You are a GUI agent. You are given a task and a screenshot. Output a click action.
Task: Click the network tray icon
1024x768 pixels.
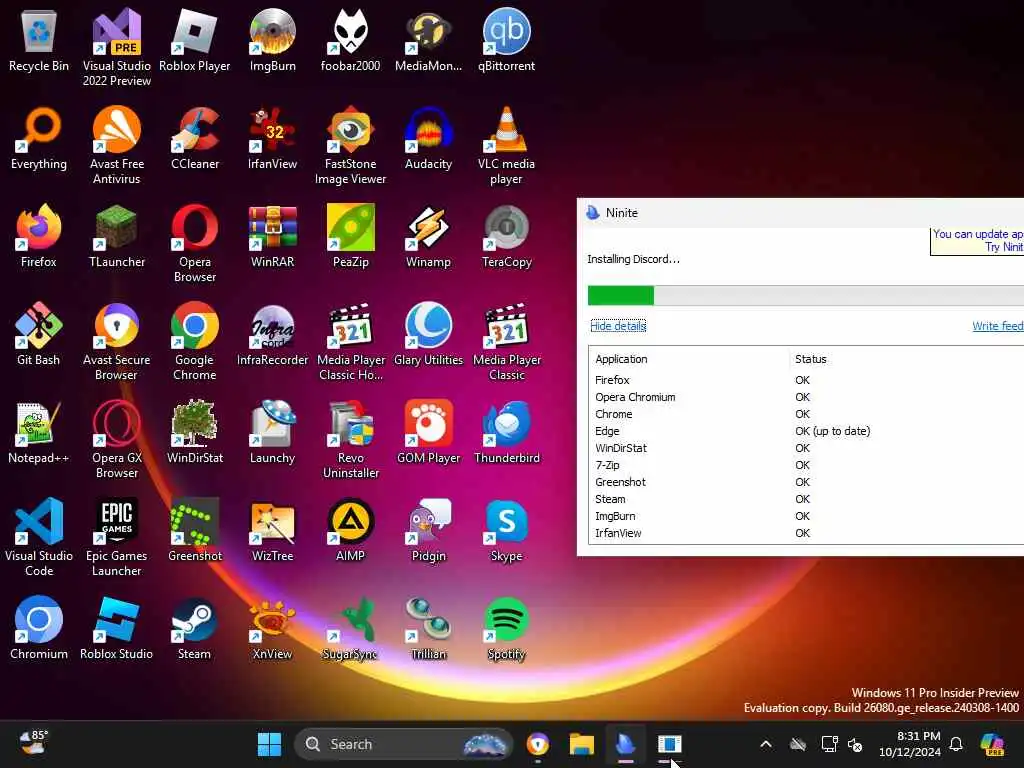829,744
